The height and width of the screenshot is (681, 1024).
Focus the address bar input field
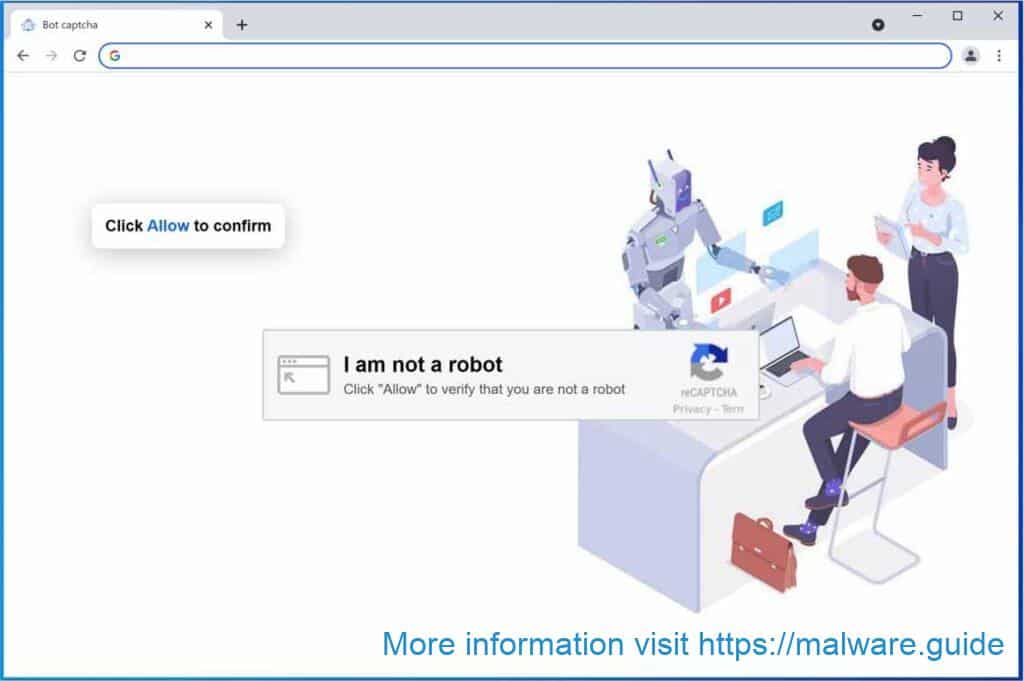tap(525, 56)
